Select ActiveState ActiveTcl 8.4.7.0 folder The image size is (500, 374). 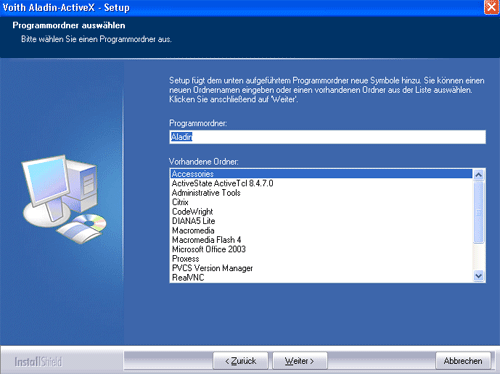coord(321,183)
